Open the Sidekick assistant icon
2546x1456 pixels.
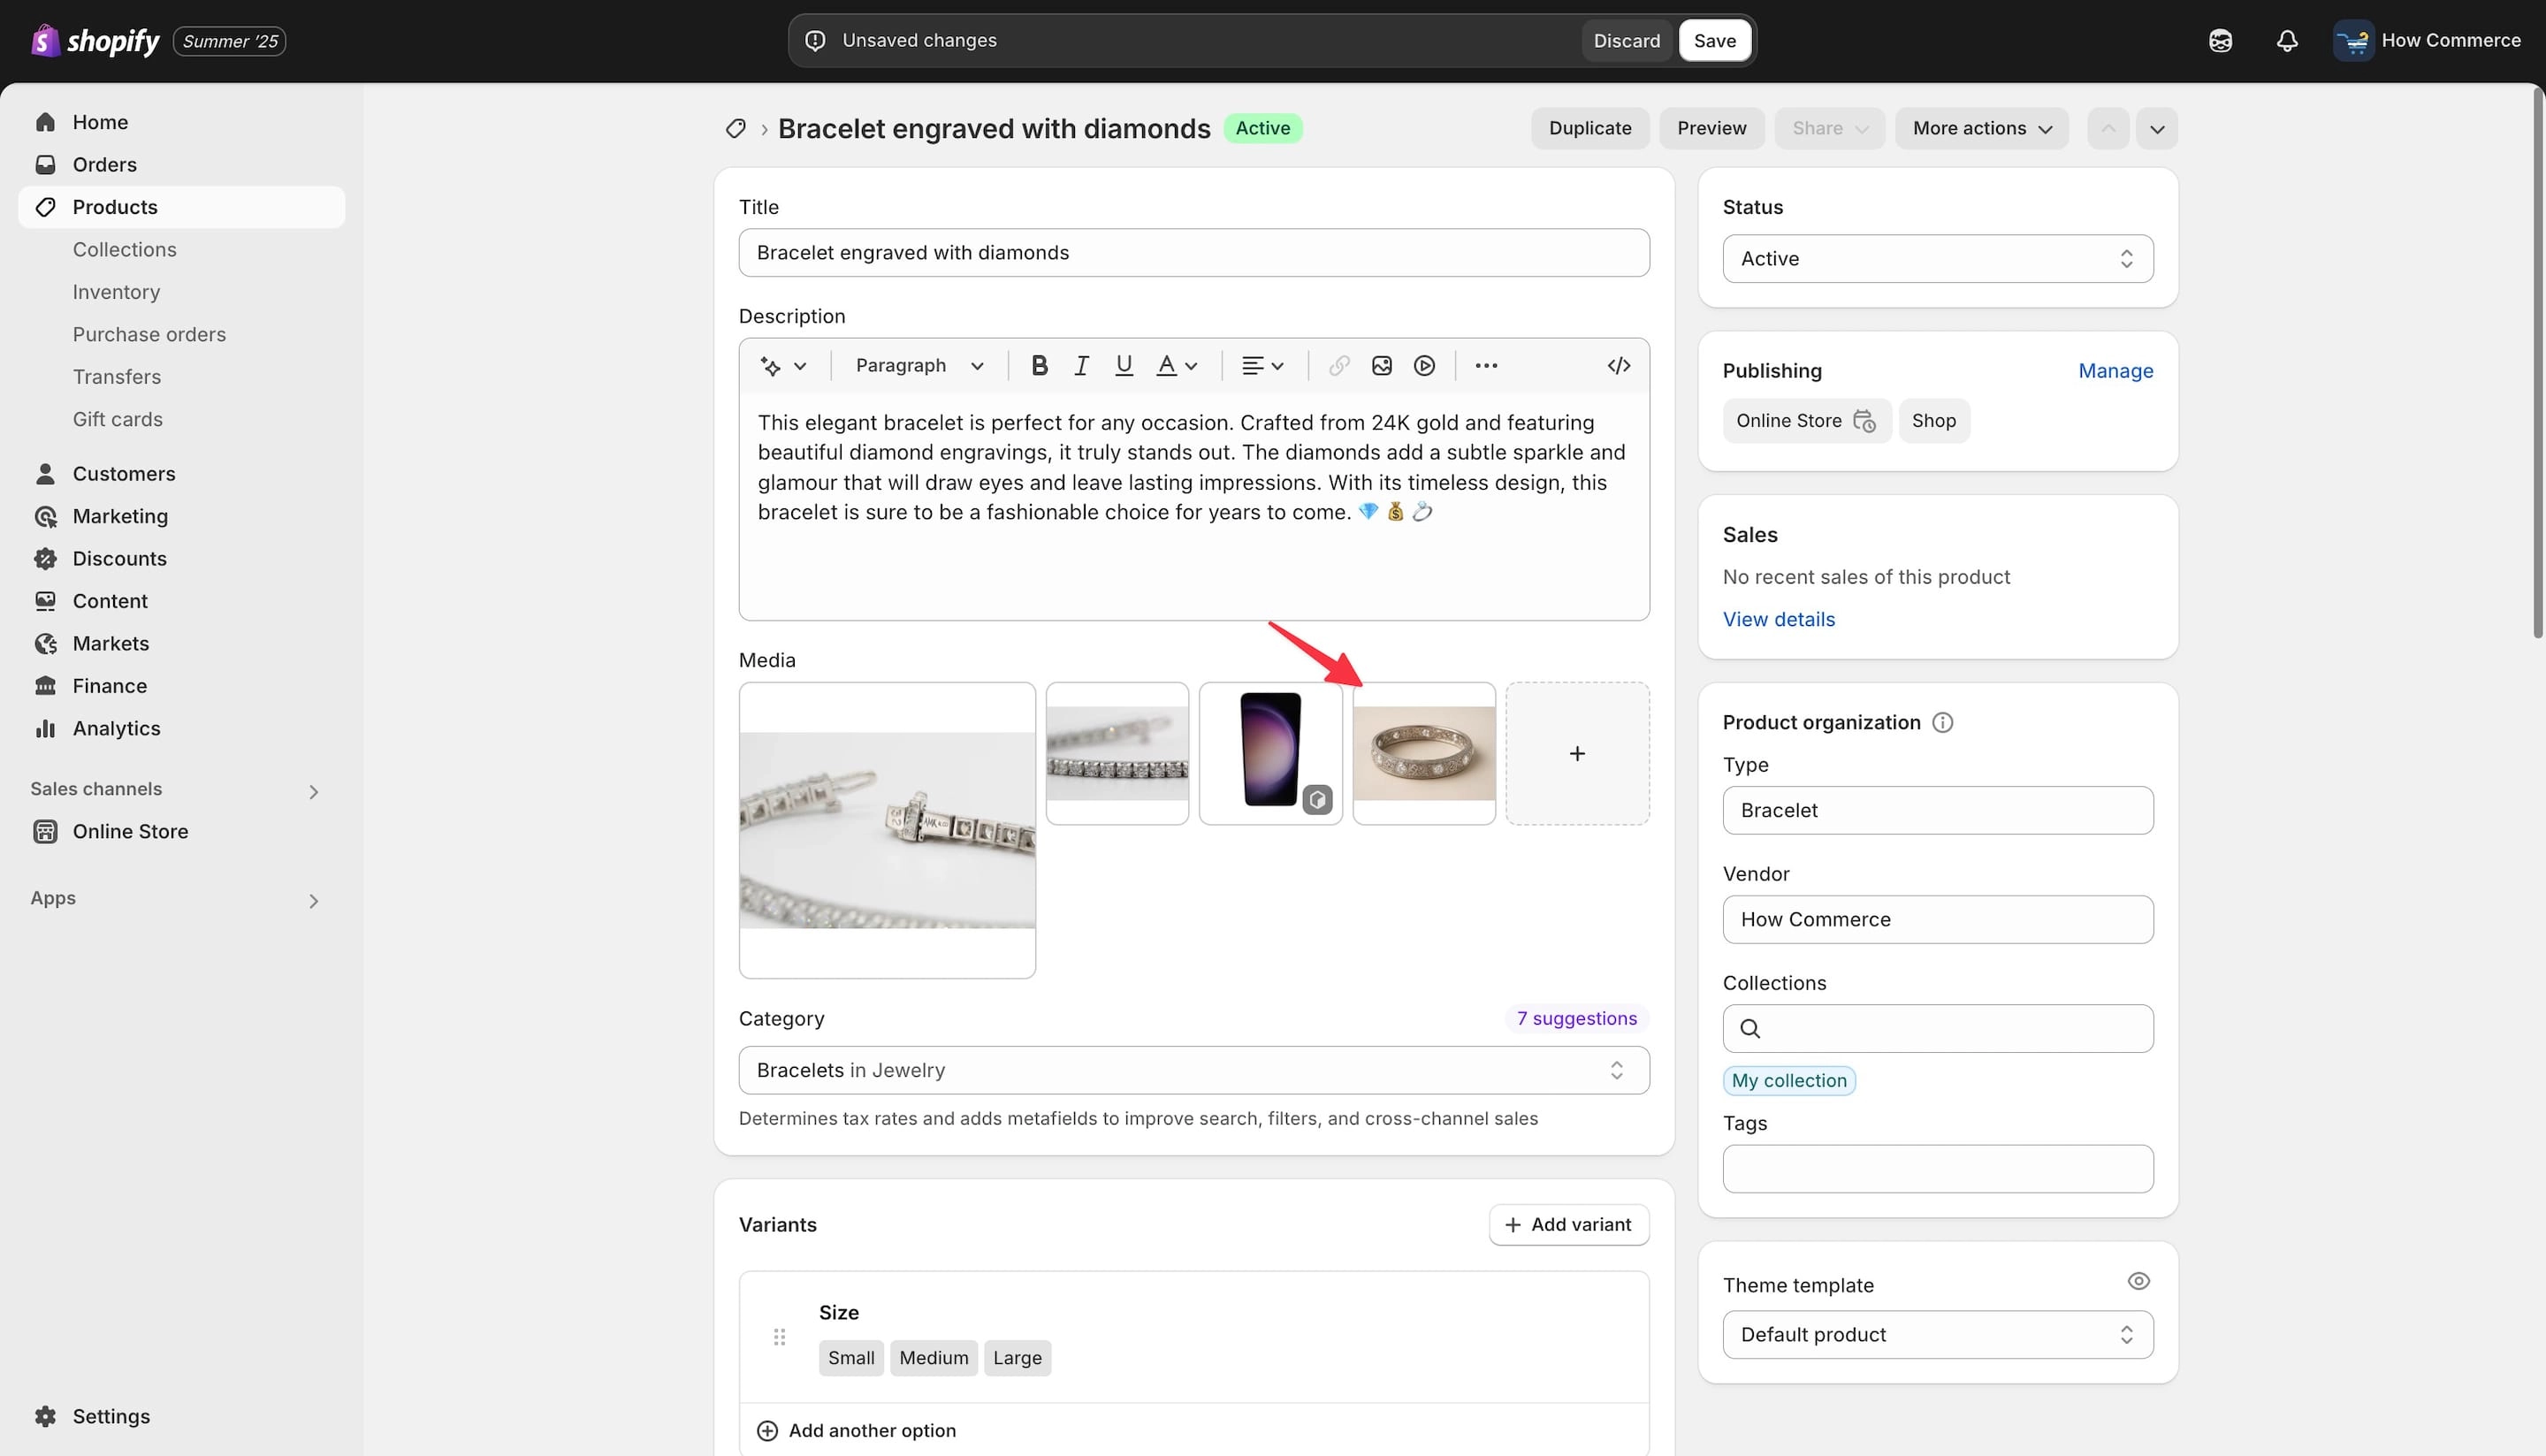tap(2220, 41)
